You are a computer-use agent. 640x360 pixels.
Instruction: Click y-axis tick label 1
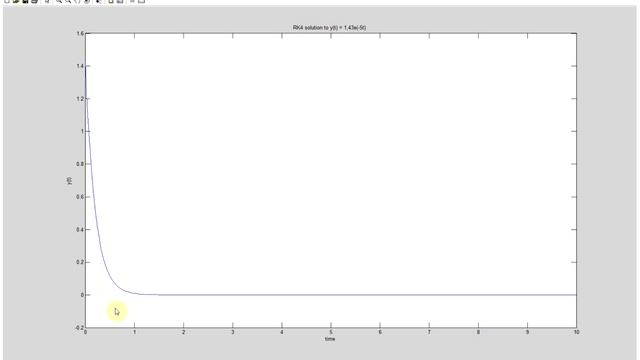82,131
